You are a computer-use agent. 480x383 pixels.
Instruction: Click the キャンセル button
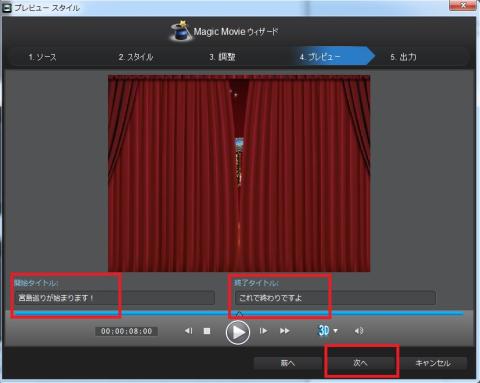coord(433,363)
